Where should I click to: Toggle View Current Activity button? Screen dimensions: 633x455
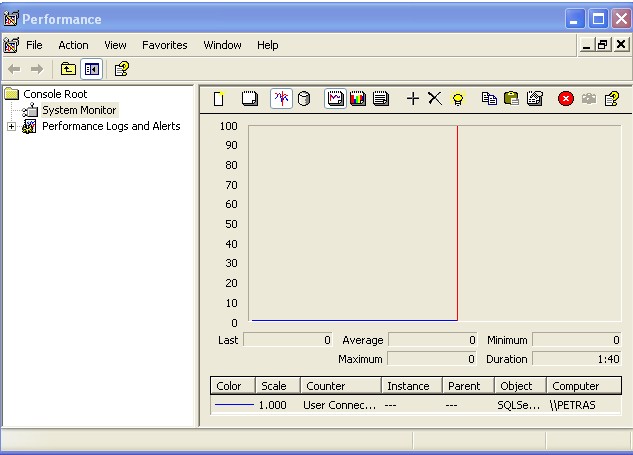click(281, 99)
